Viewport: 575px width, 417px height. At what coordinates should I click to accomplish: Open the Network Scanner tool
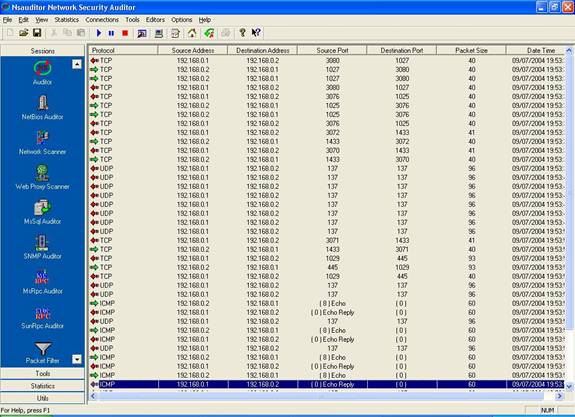point(43,142)
